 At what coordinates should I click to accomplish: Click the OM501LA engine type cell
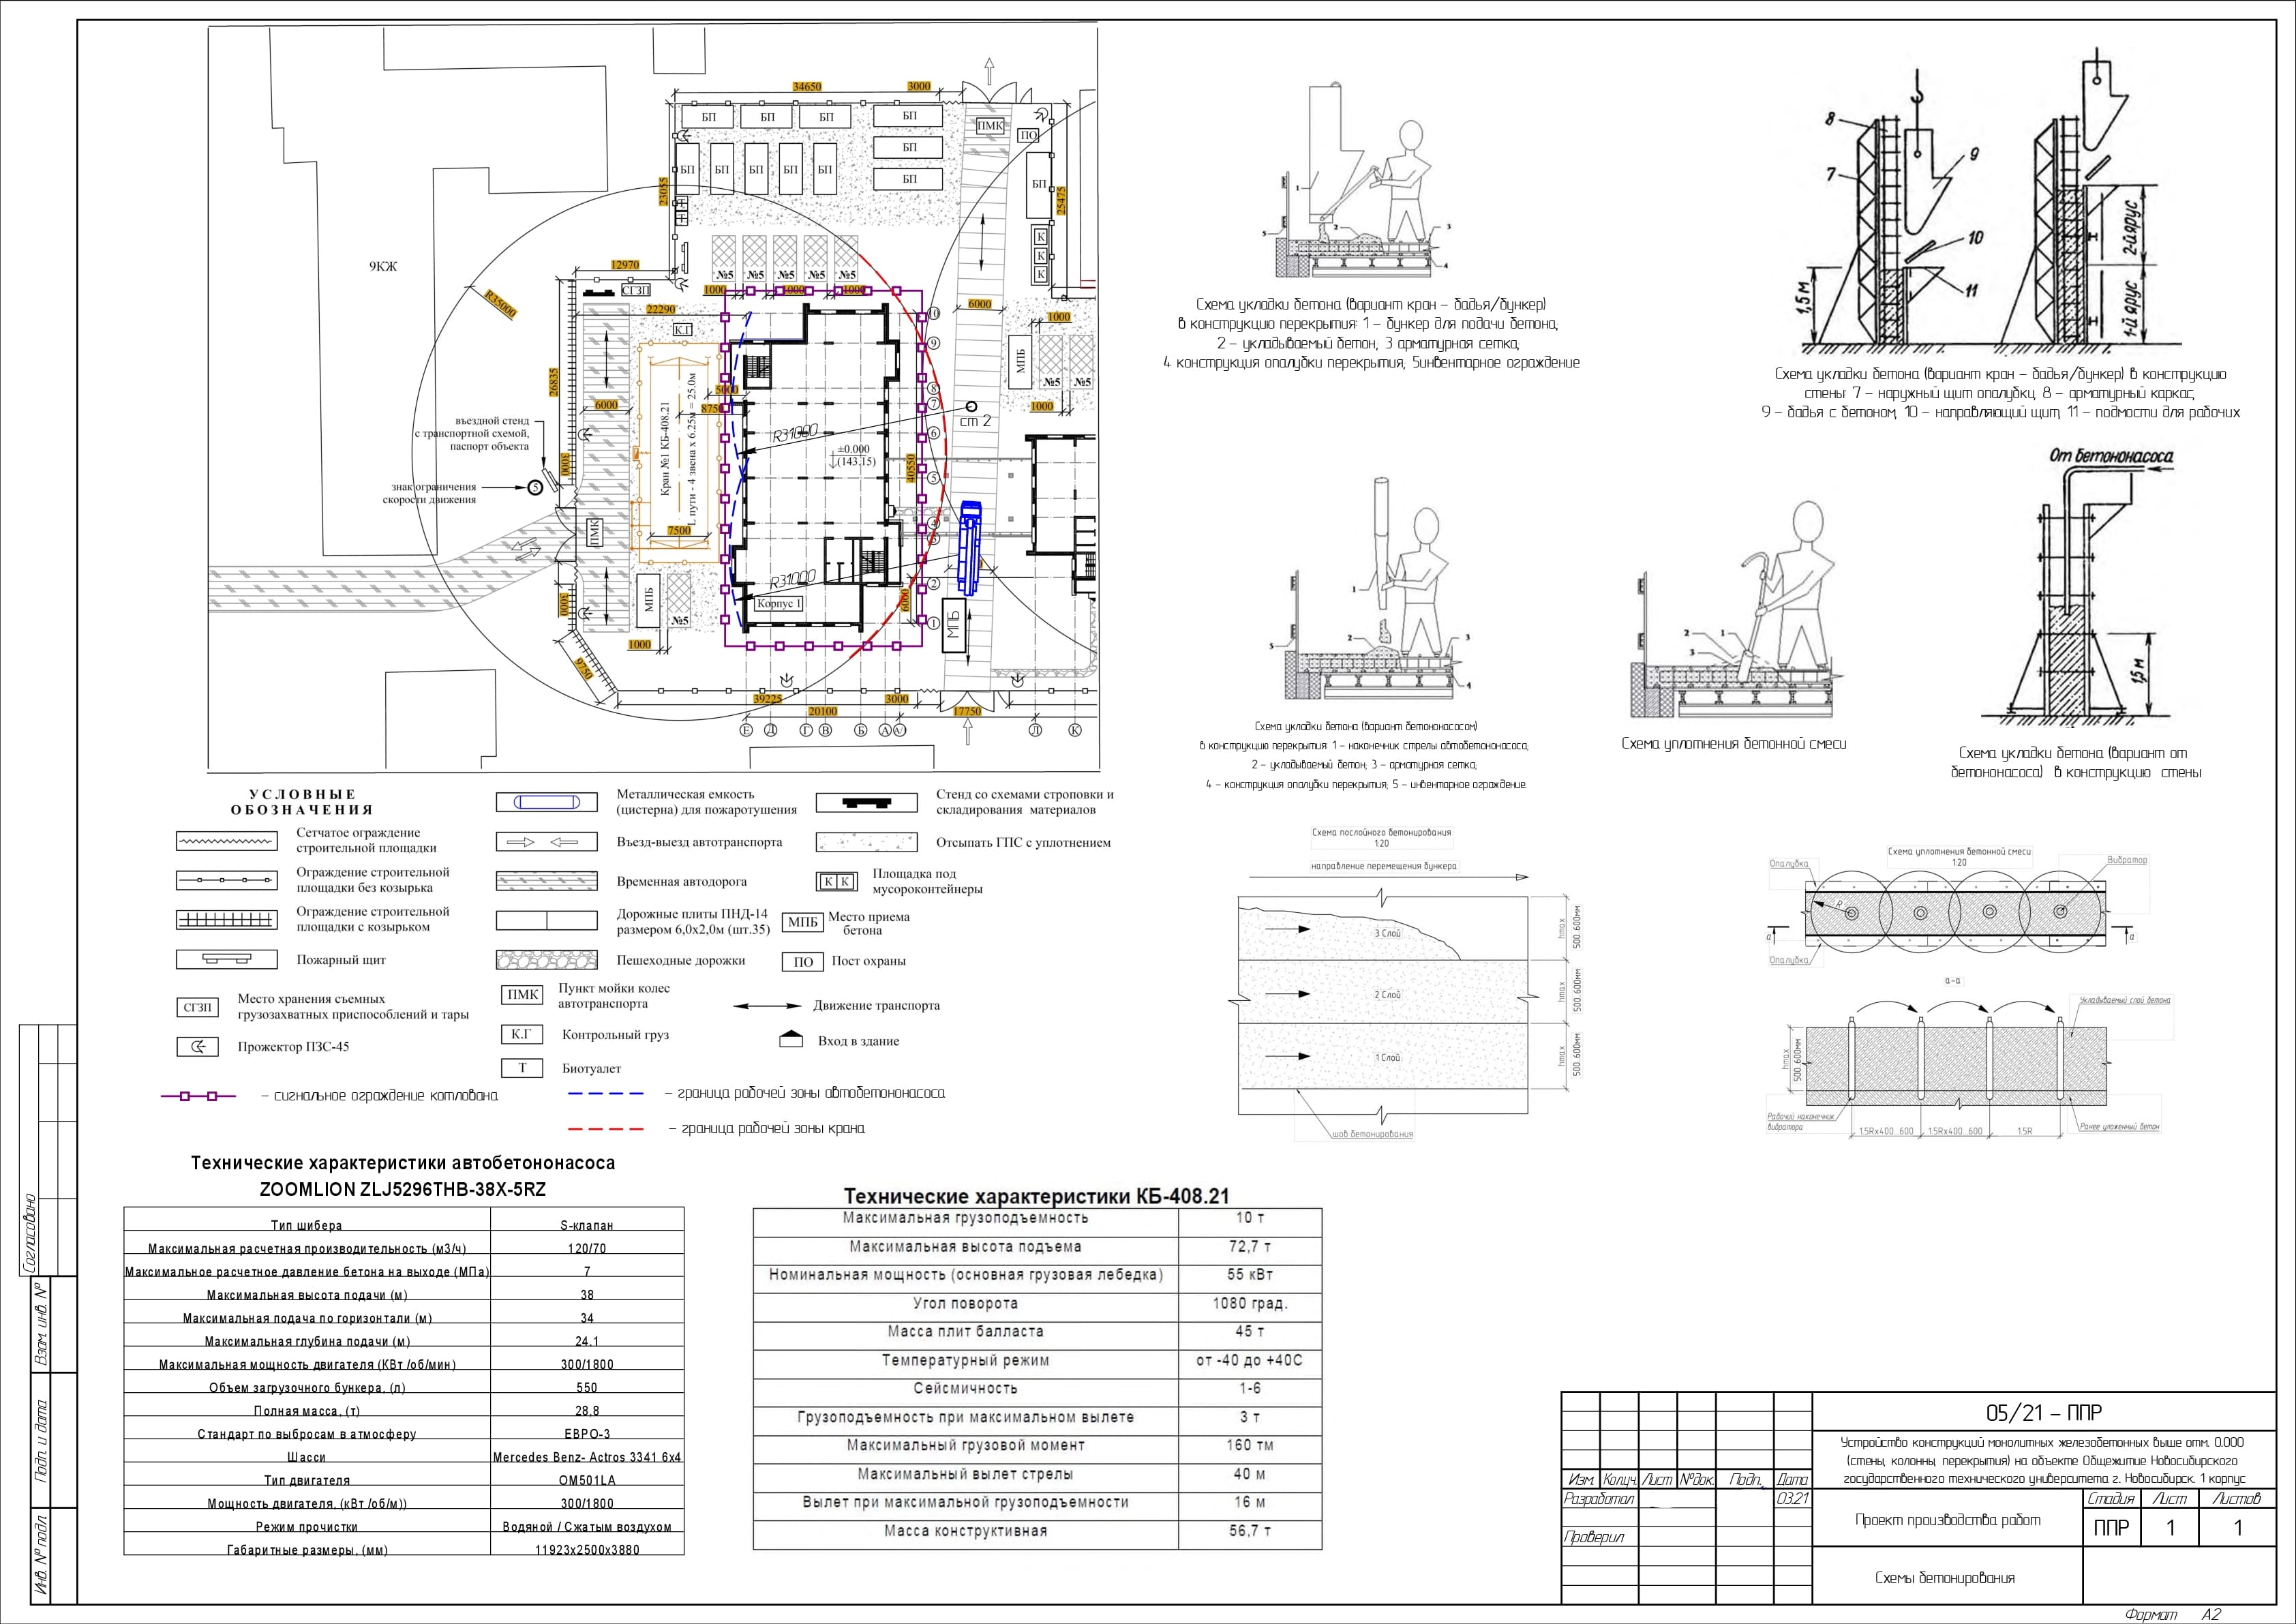click(587, 1480)
